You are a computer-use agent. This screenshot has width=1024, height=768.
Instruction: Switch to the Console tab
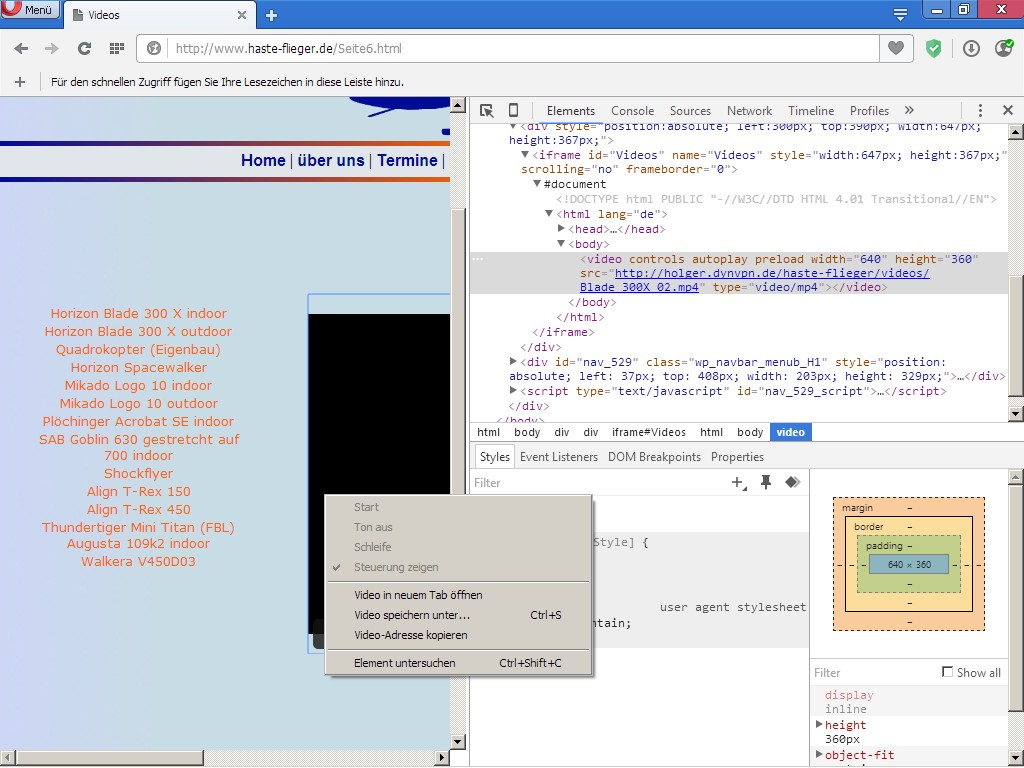pyautogui.click(x=632, y=111)
